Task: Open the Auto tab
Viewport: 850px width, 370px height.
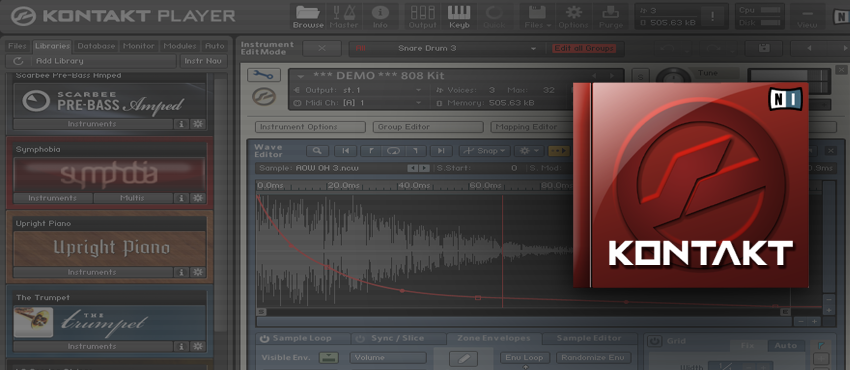Action: click(215, 46)
